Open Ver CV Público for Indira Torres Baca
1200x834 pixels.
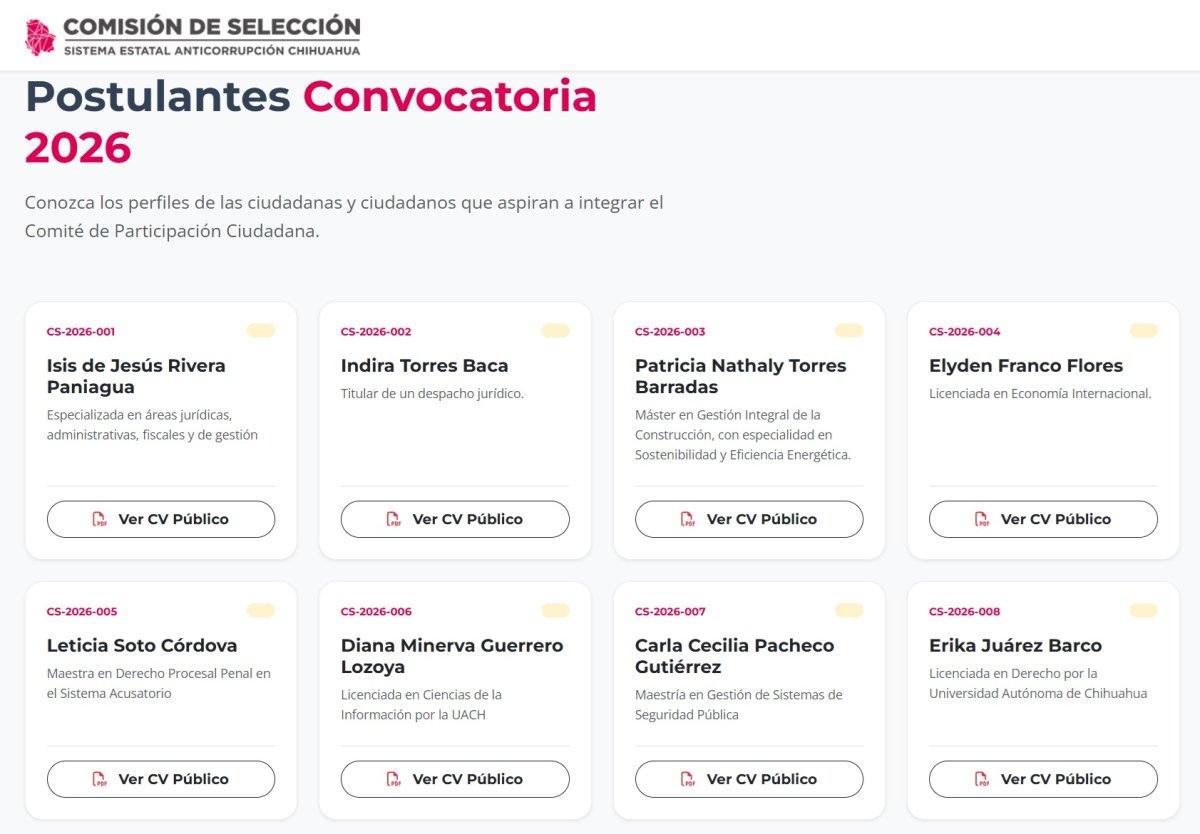click(x=455, y=519)
